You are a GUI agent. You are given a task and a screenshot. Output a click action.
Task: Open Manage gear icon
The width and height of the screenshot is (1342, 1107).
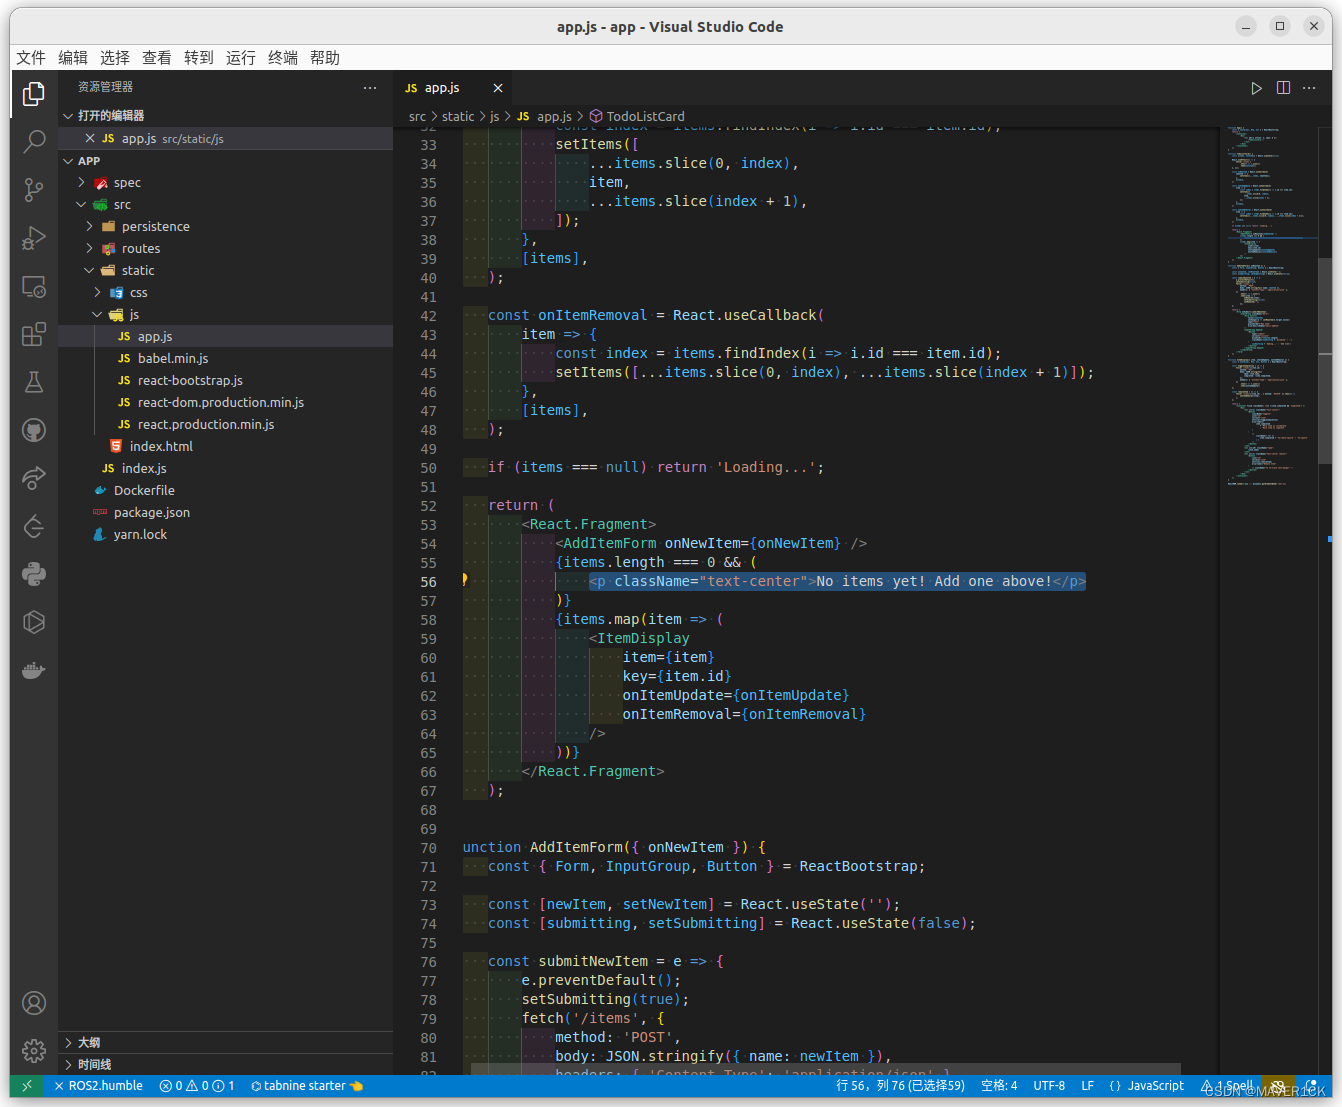34,1051
